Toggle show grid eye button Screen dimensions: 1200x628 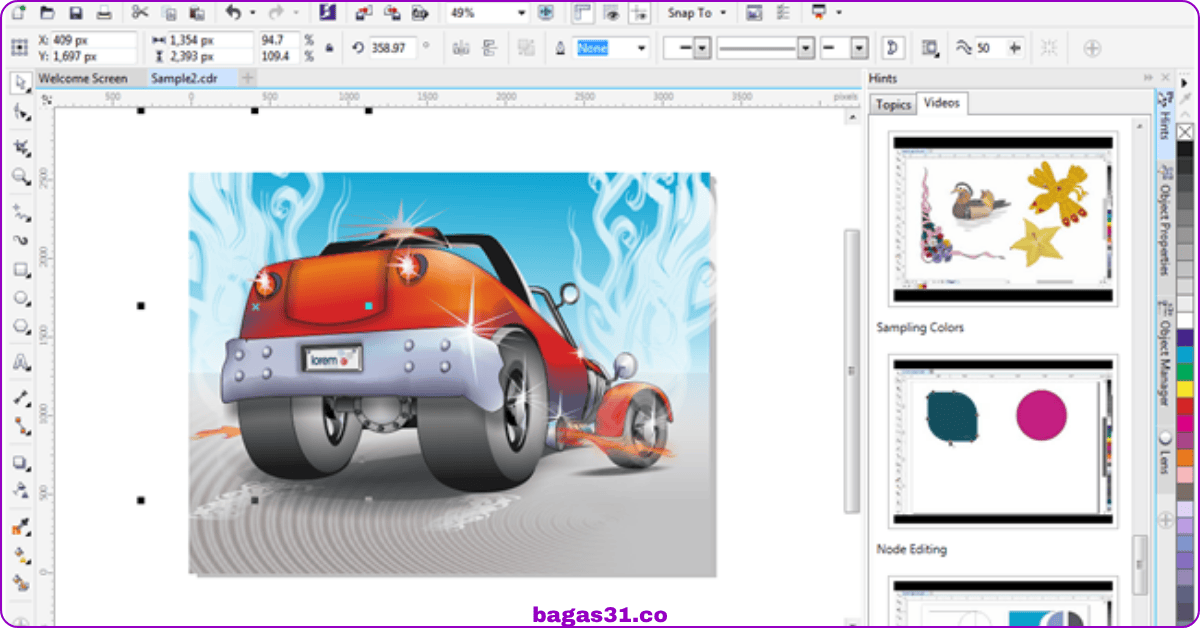click(610, 13)
